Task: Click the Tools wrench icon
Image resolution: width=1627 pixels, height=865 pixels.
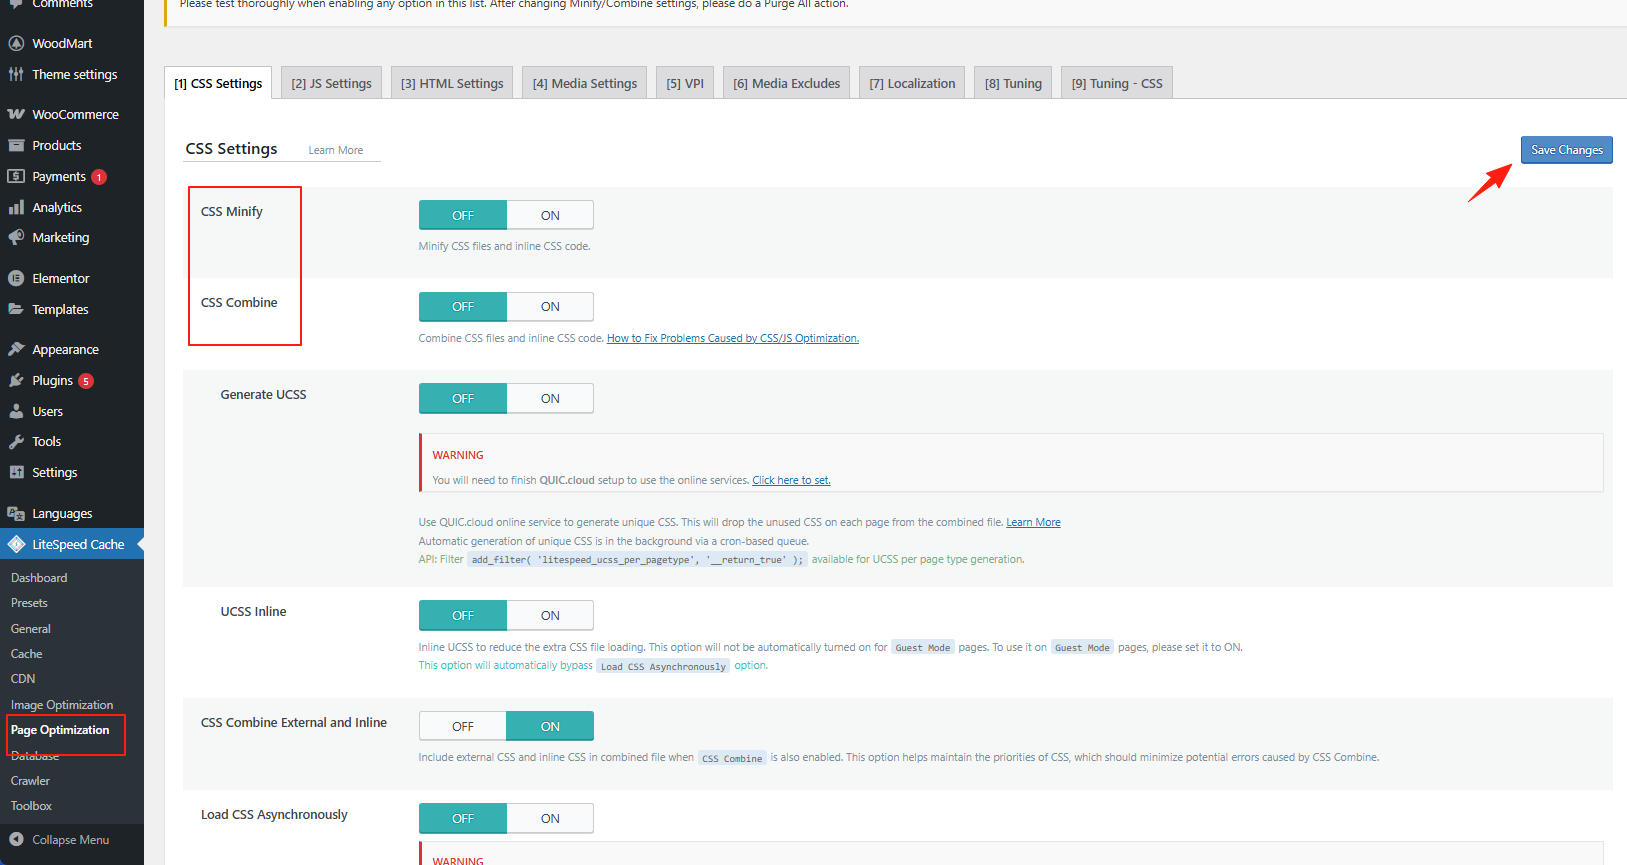Action: [x=16, y=441]
